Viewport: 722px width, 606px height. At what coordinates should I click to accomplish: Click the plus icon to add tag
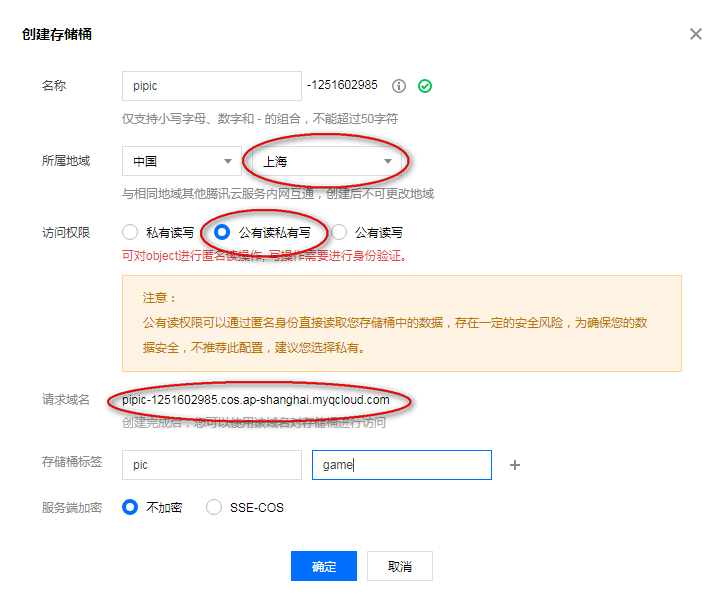click(x=515, y=465)
